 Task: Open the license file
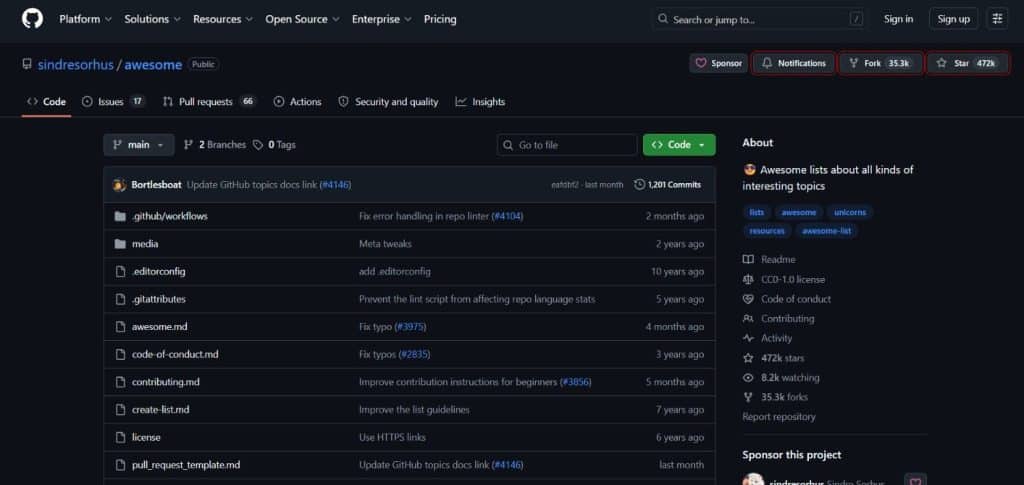click(146, 437)
